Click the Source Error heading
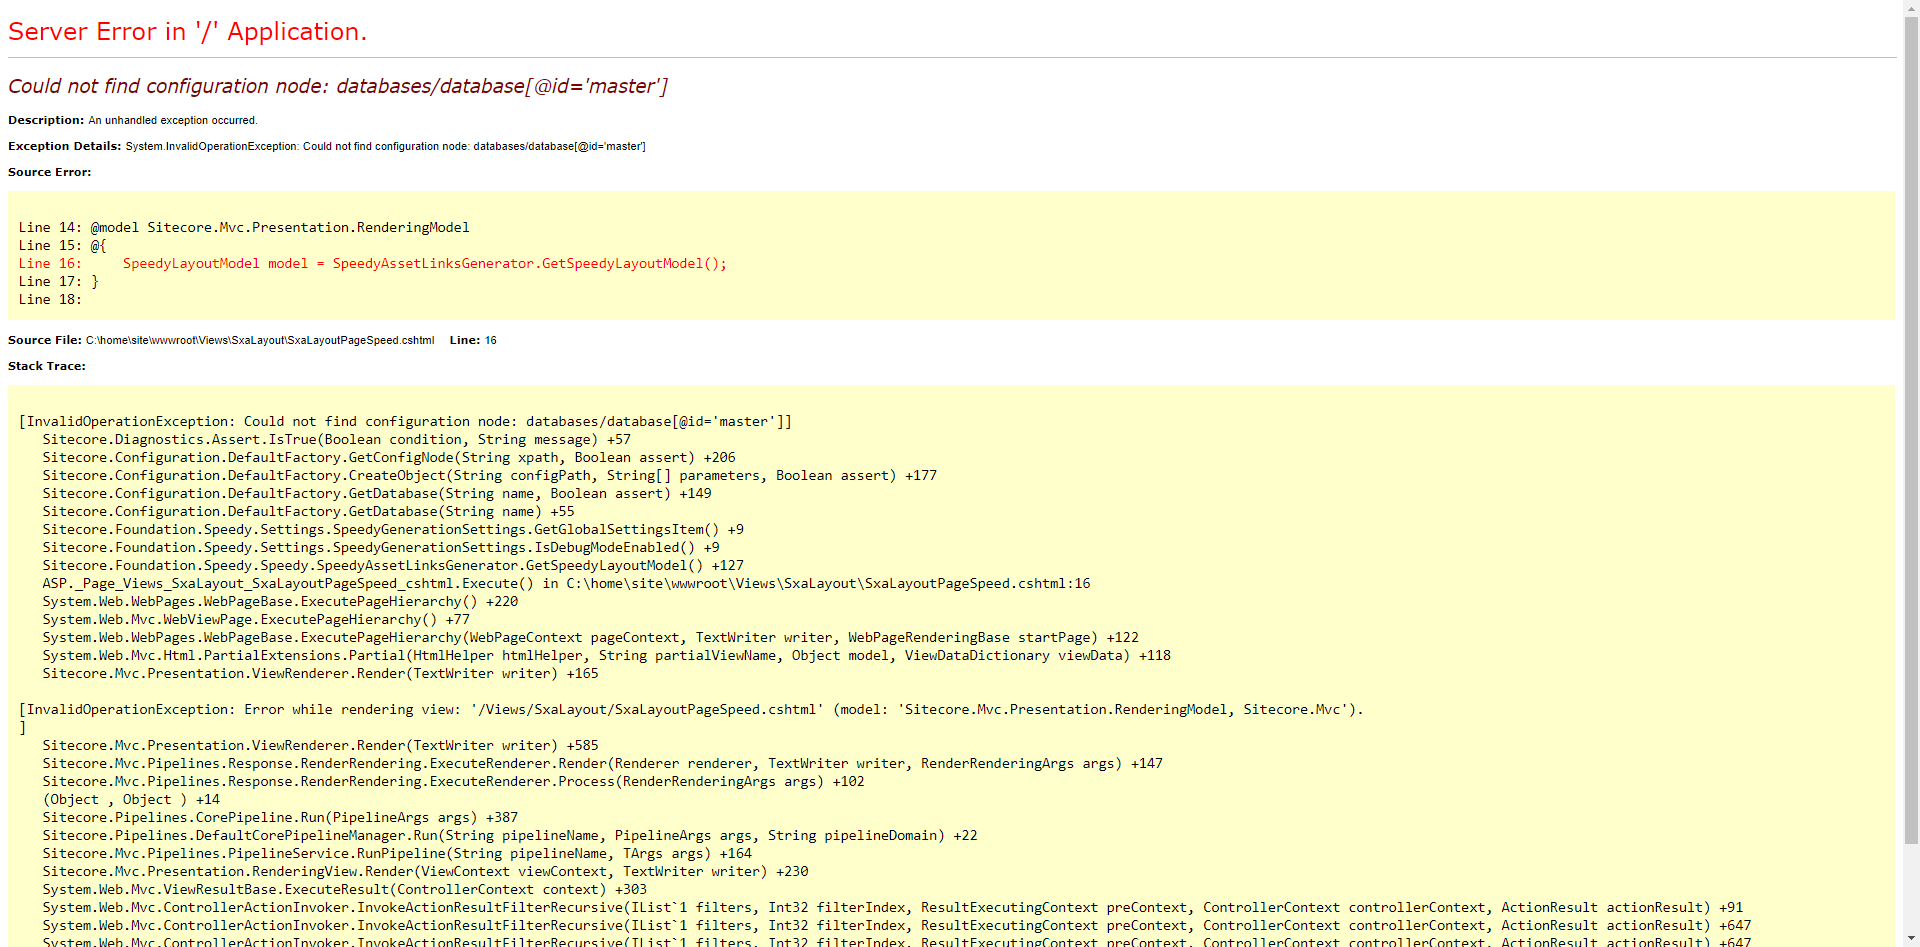1920x947 pixels. pos(50,171)
